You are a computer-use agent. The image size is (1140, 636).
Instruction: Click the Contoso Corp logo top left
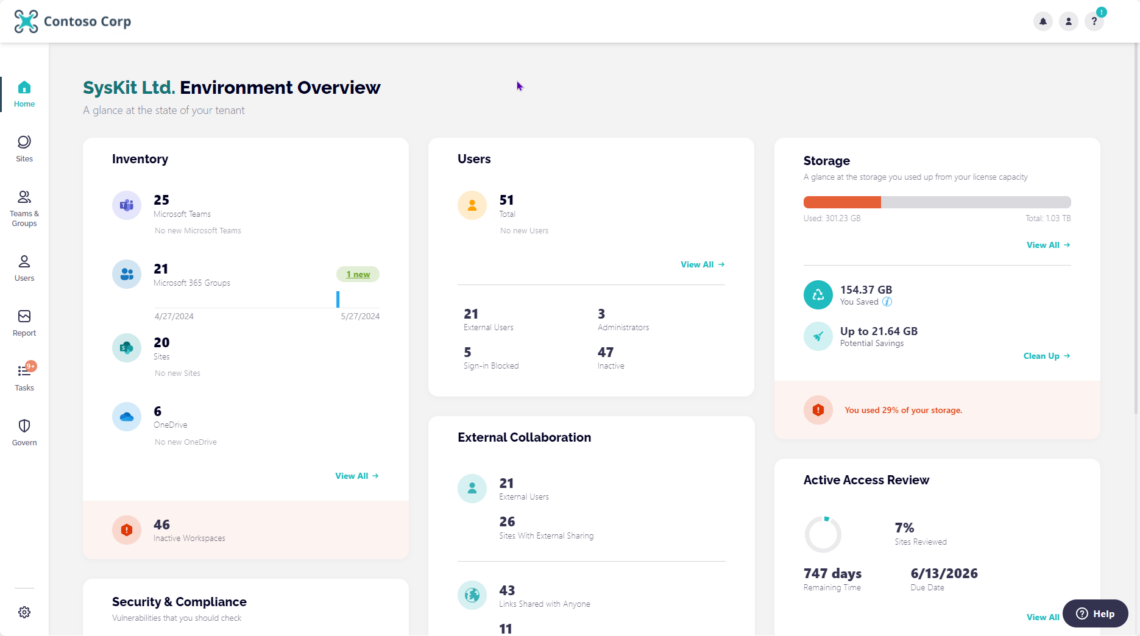click(x=72, y=20)
